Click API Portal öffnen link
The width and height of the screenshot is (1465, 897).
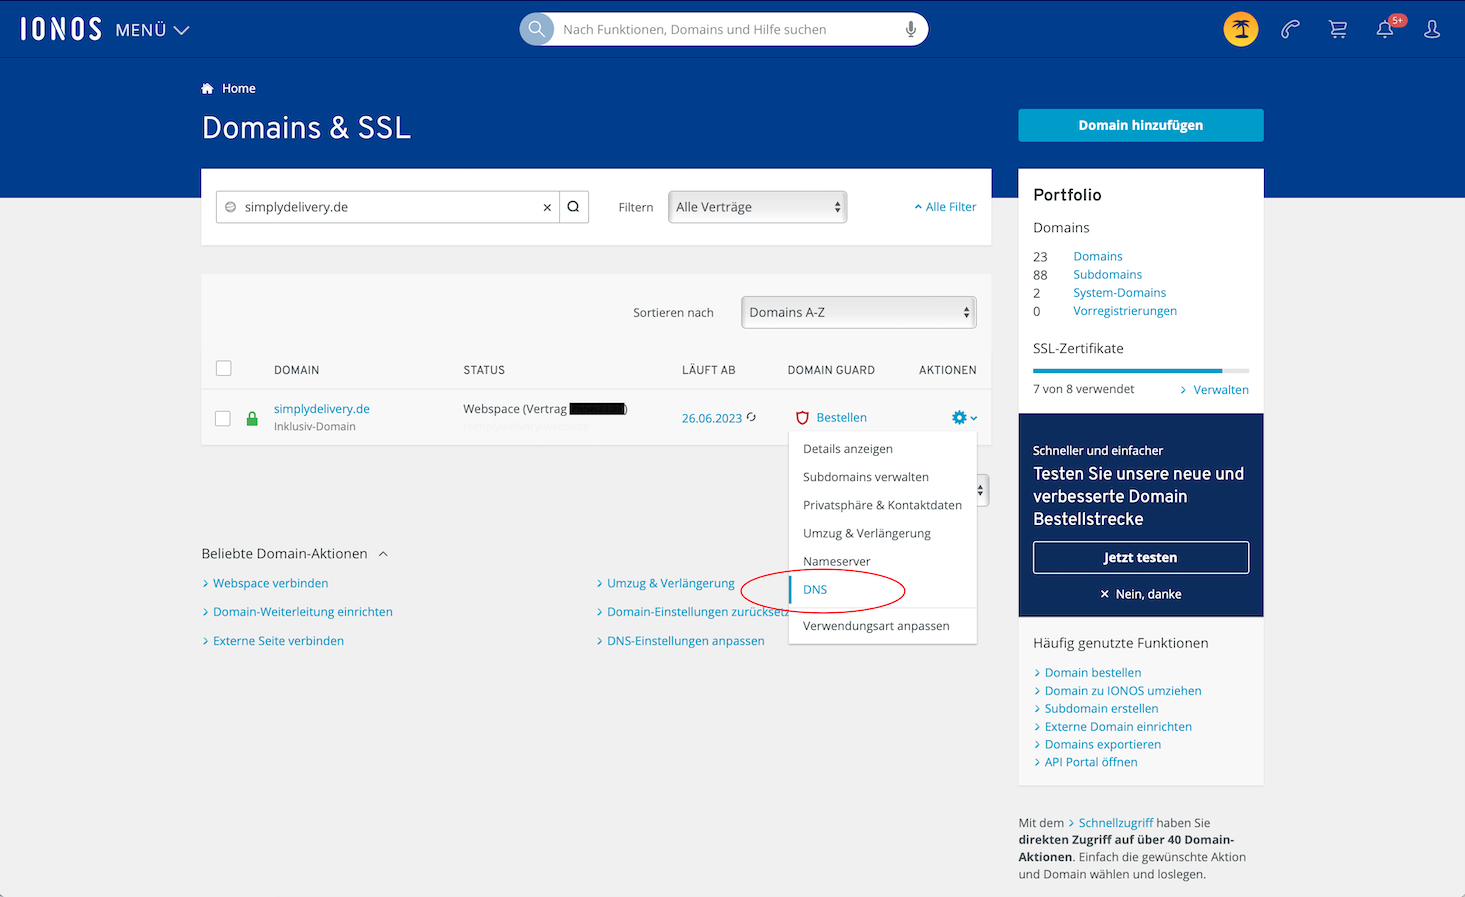[x=1091, y=762]
